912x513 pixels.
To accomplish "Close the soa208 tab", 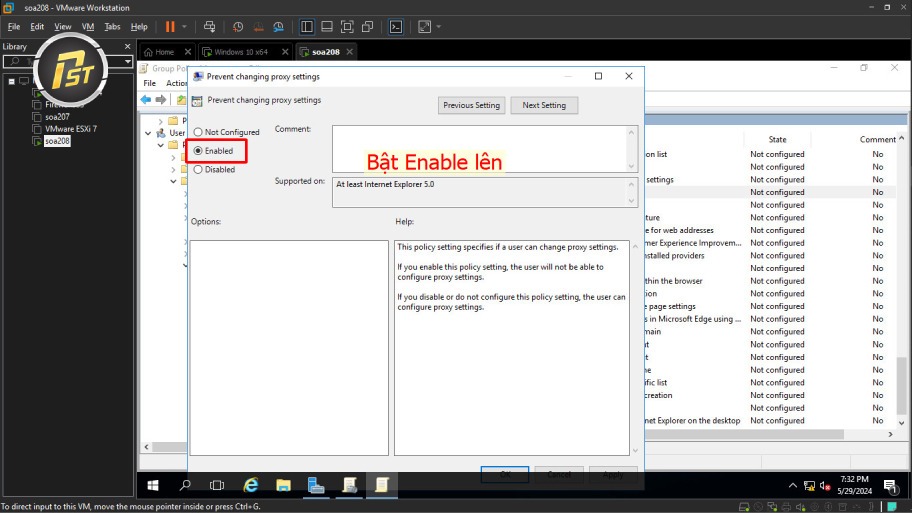I will point(350,52).
